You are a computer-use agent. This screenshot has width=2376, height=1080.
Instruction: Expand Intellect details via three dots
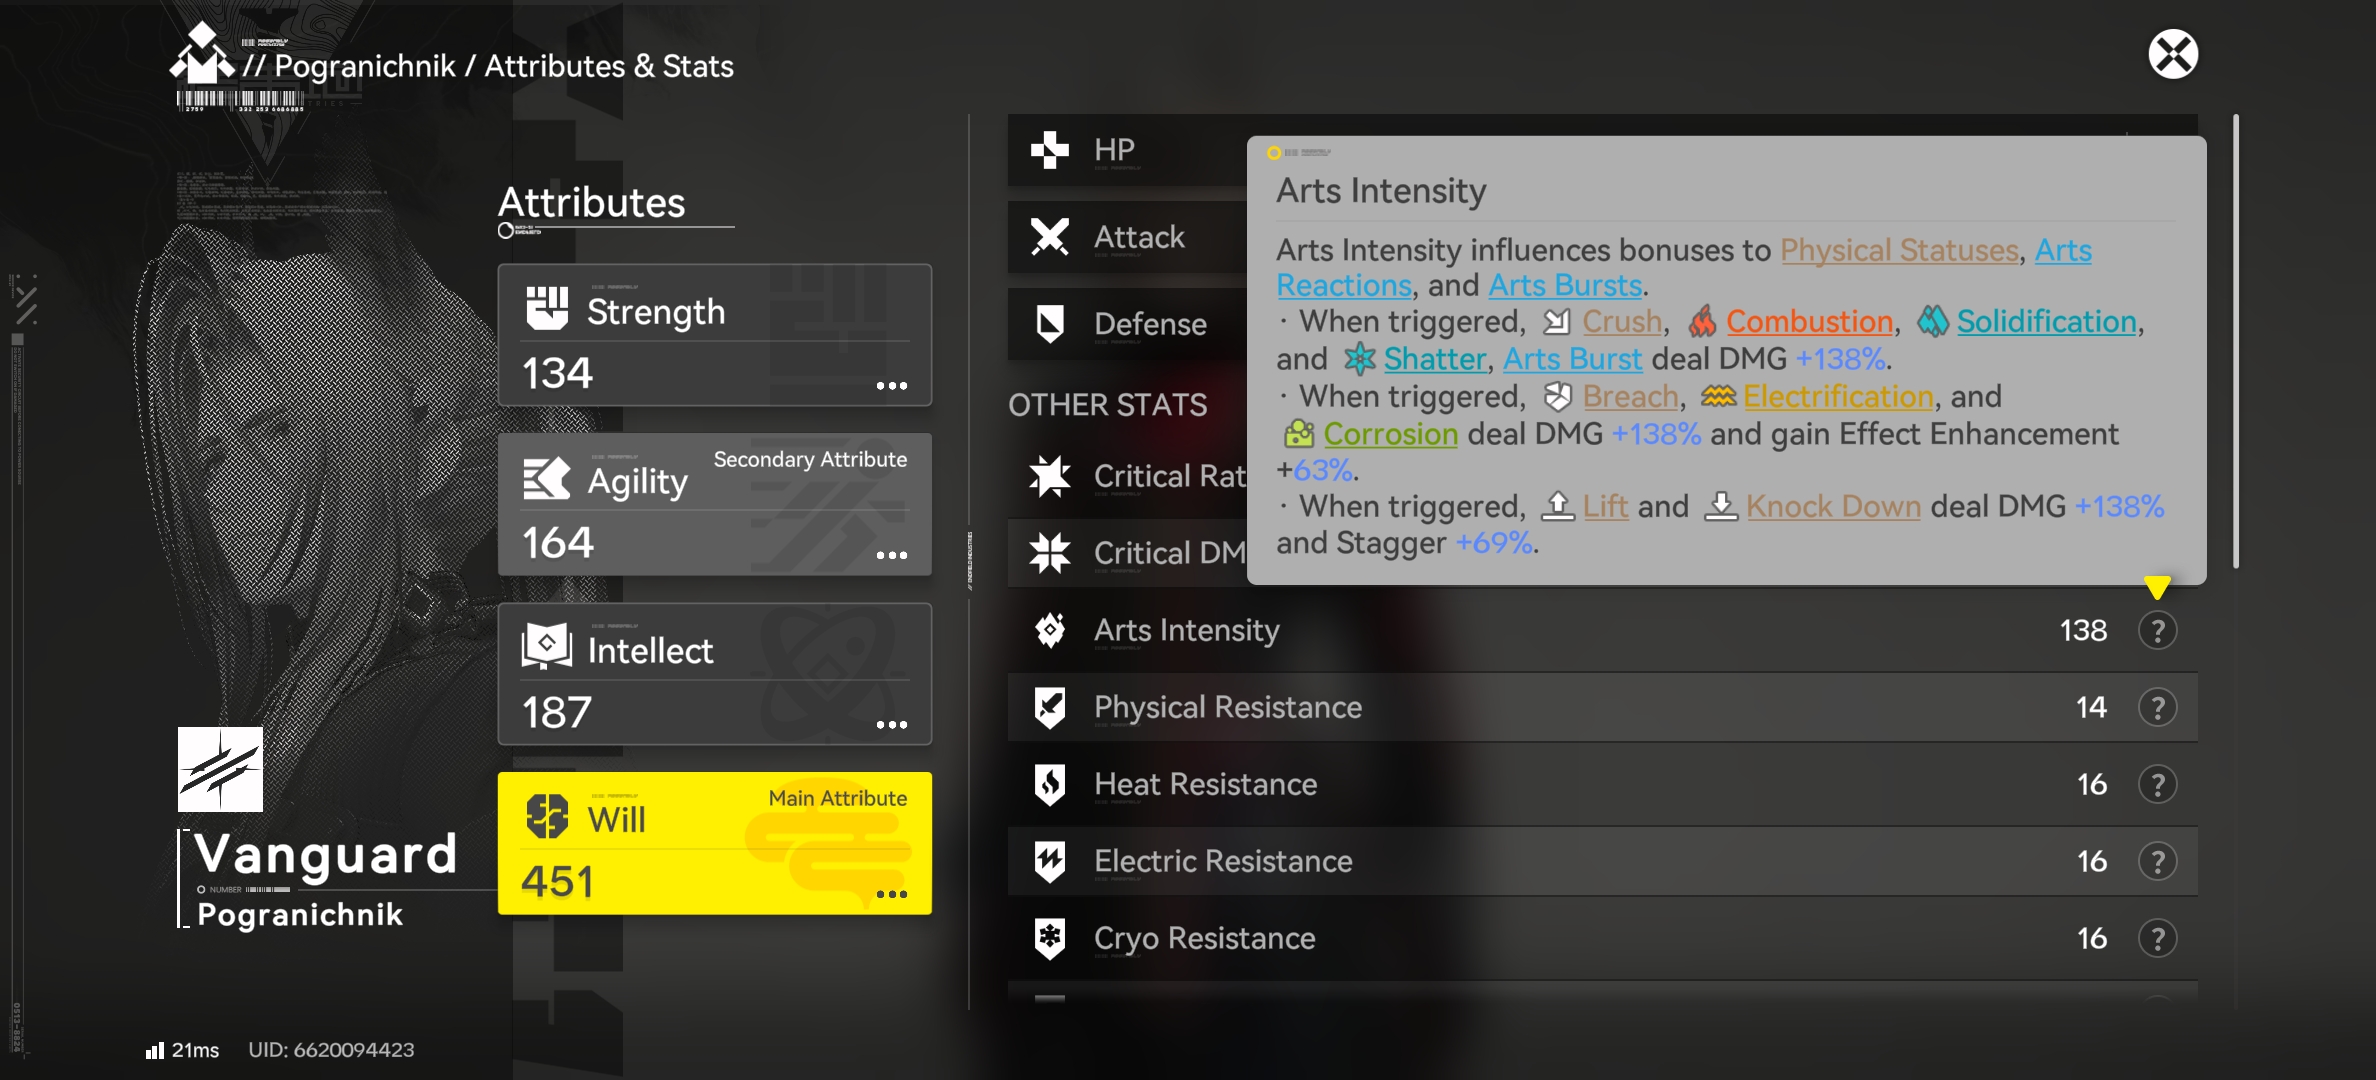[891, 725]
